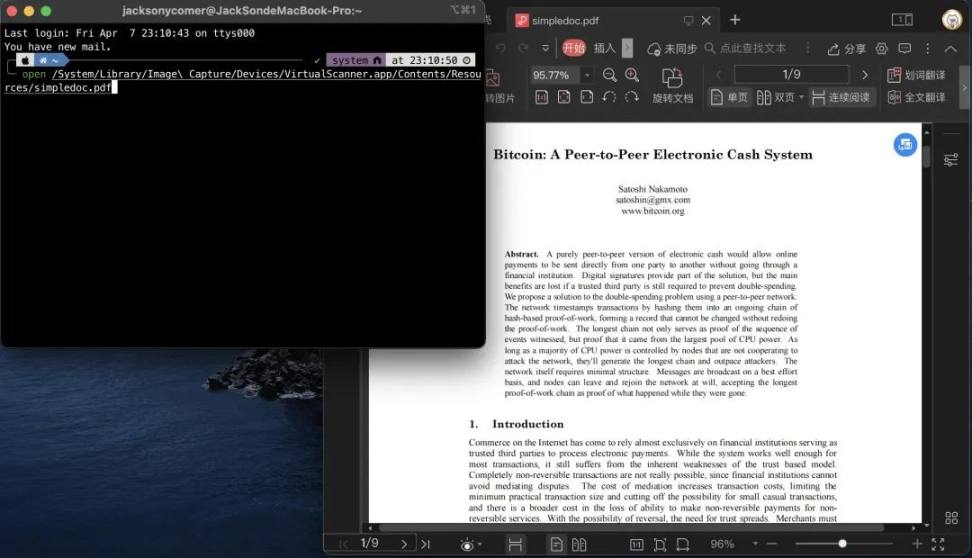Click the grid apps icon in right sidebar

point(952,518)
